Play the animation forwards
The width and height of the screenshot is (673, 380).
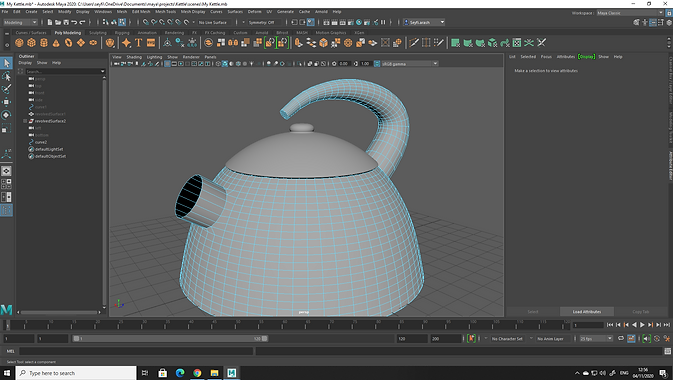643,325
